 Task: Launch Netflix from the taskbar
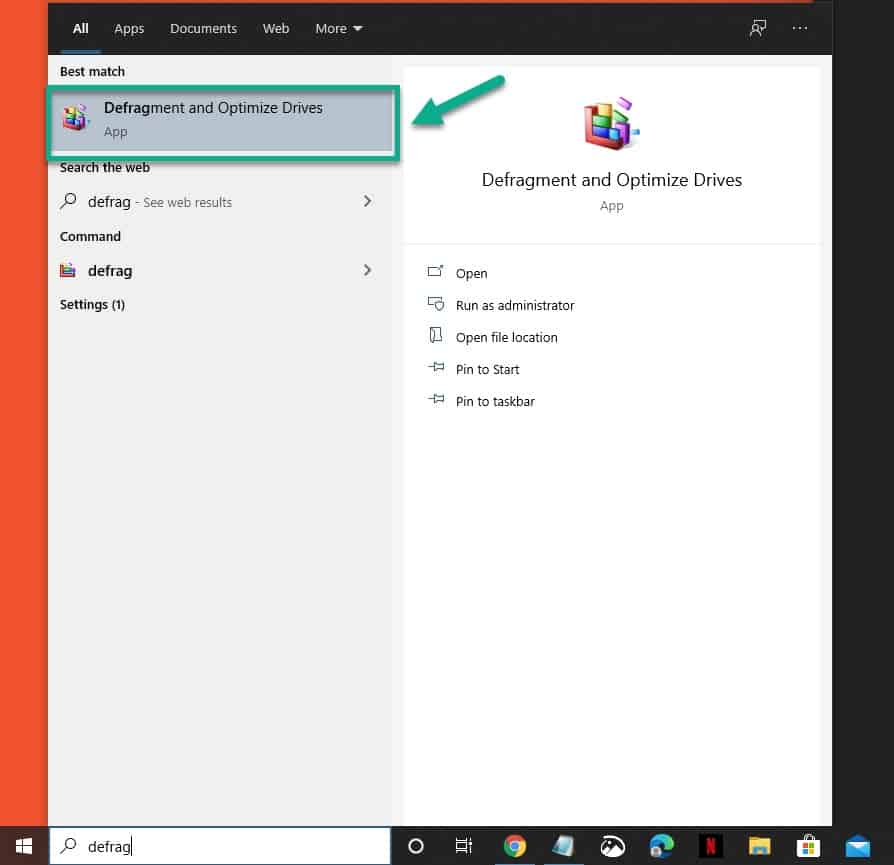click(x=710, y=846)
